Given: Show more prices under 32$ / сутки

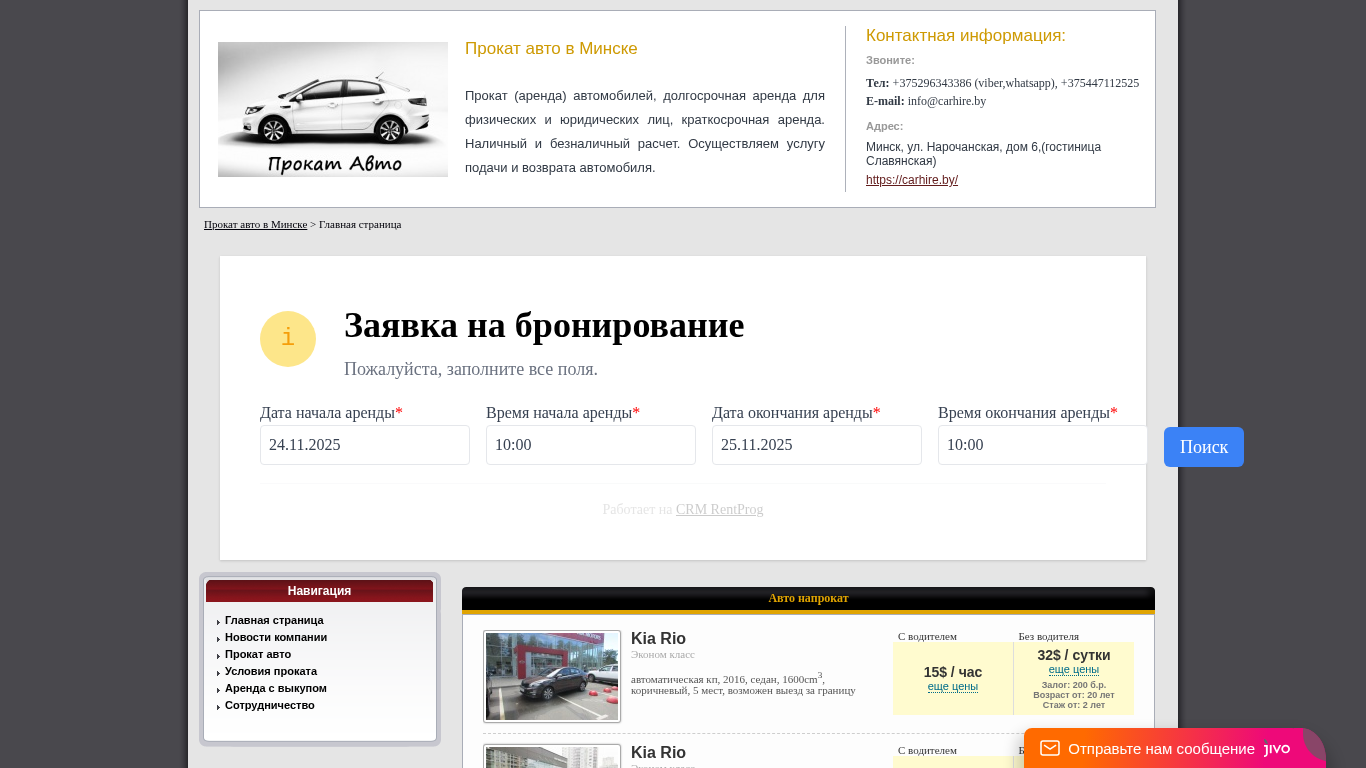Looking at the screenshot, I should [1074, 669].
